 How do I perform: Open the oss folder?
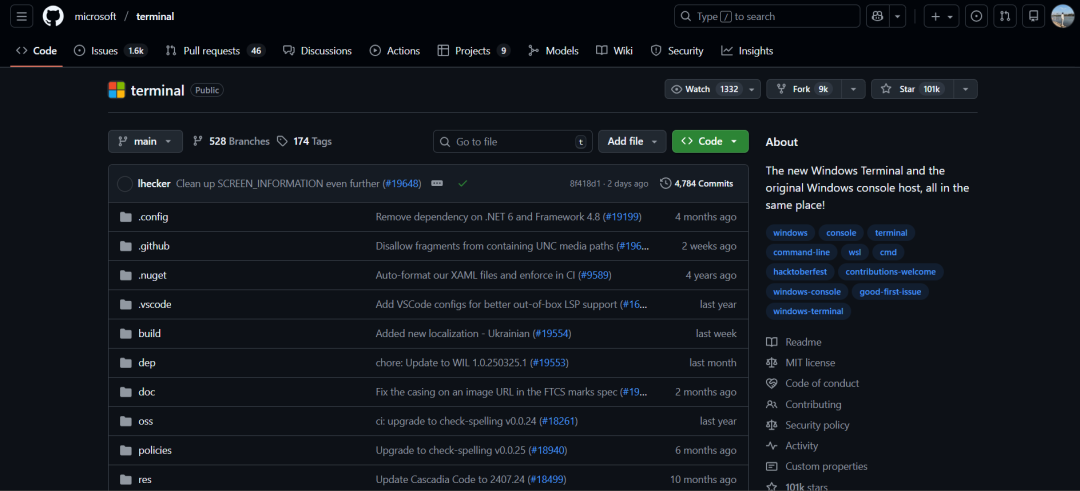145,421
